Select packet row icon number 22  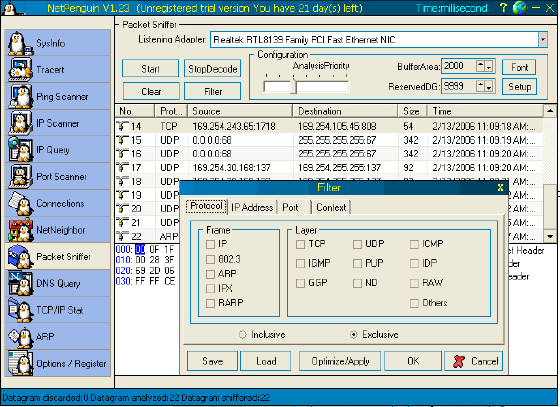122,236
